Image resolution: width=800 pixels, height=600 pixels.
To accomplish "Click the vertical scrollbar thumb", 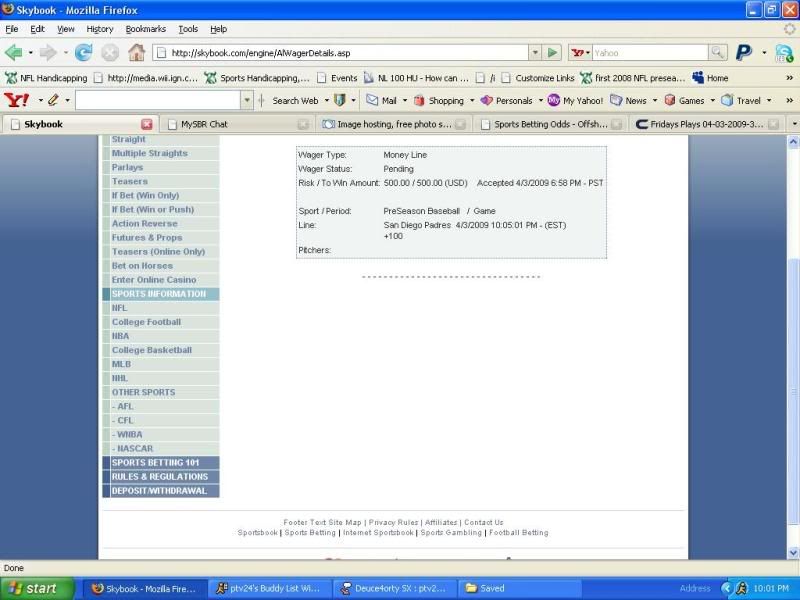I will pos(793,392).
